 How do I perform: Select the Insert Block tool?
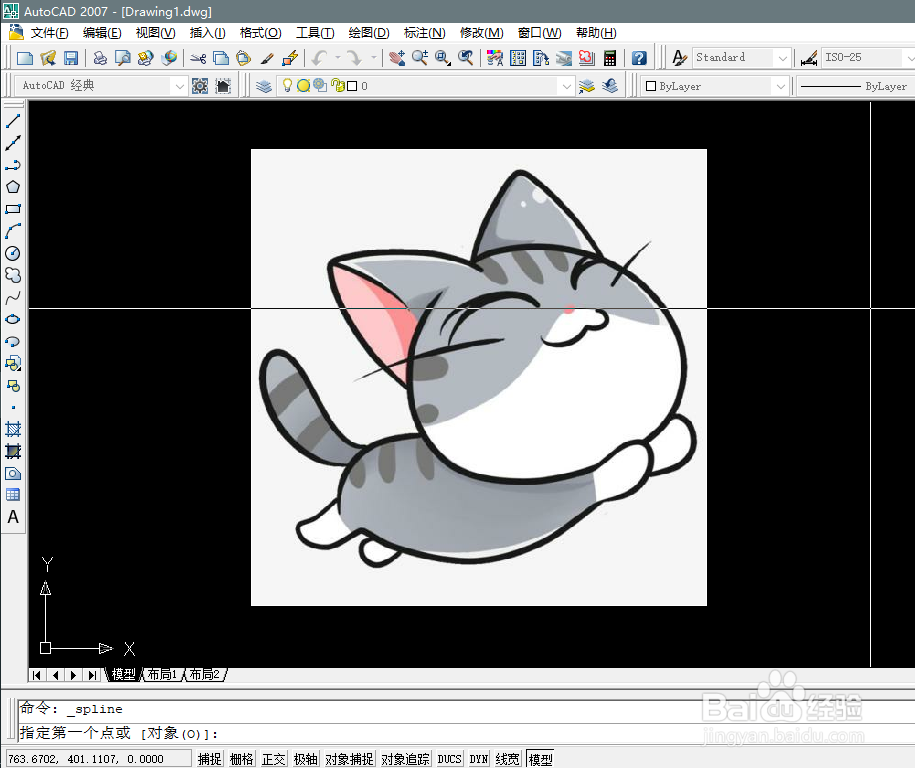point(13,363)
